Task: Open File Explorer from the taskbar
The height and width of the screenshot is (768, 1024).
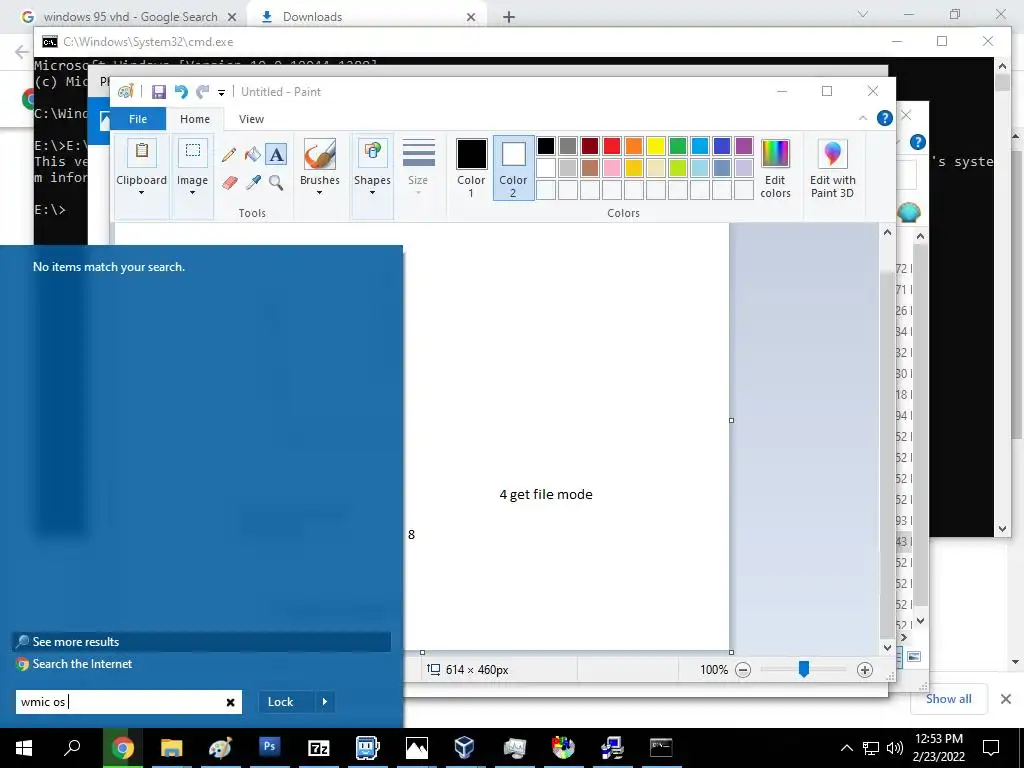Action: [171, 747]
